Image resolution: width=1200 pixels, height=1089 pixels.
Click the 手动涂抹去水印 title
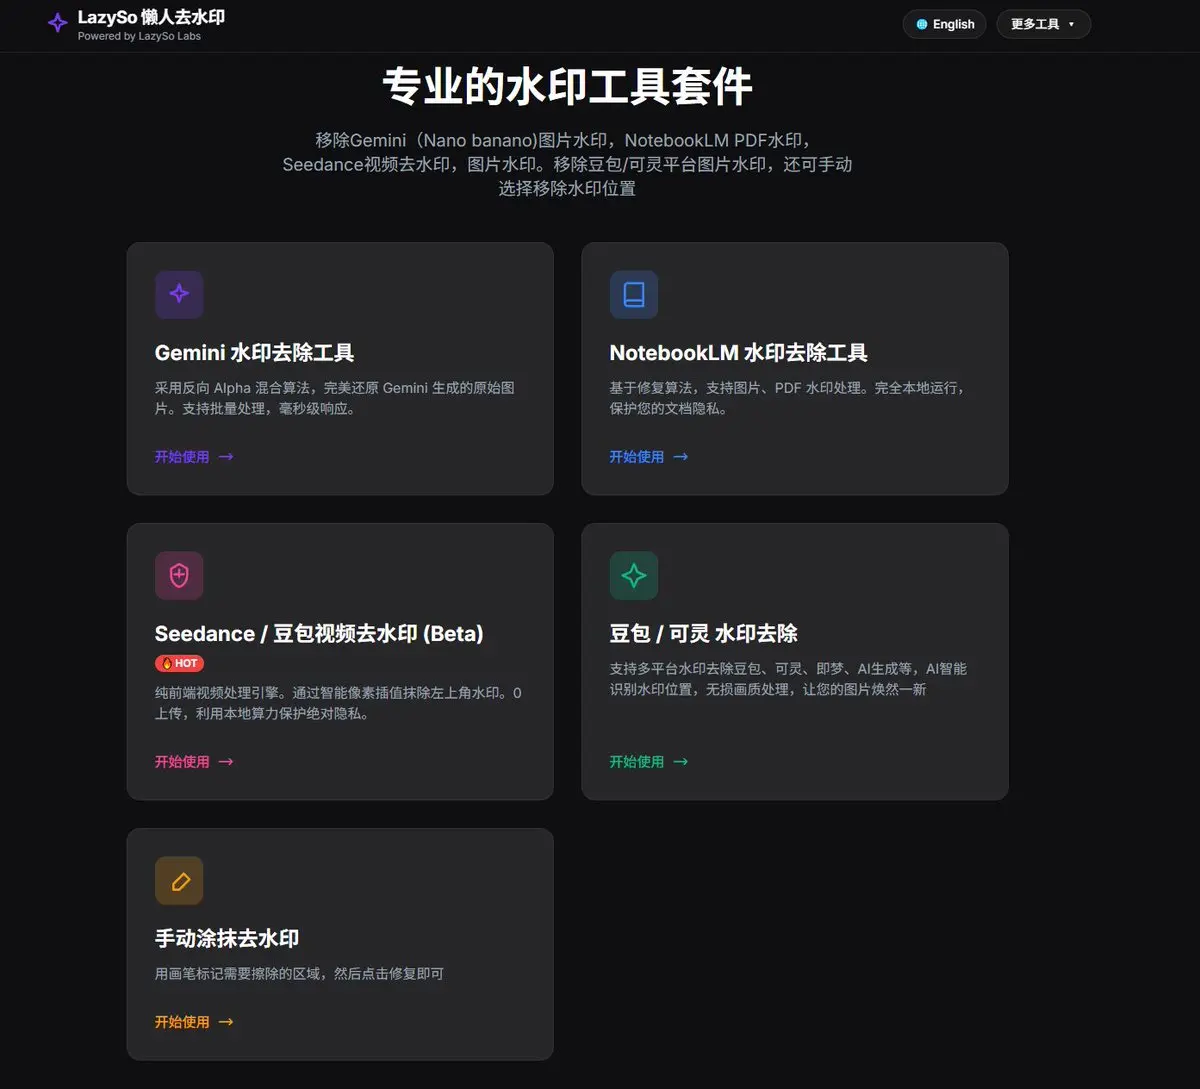point(227,939)
